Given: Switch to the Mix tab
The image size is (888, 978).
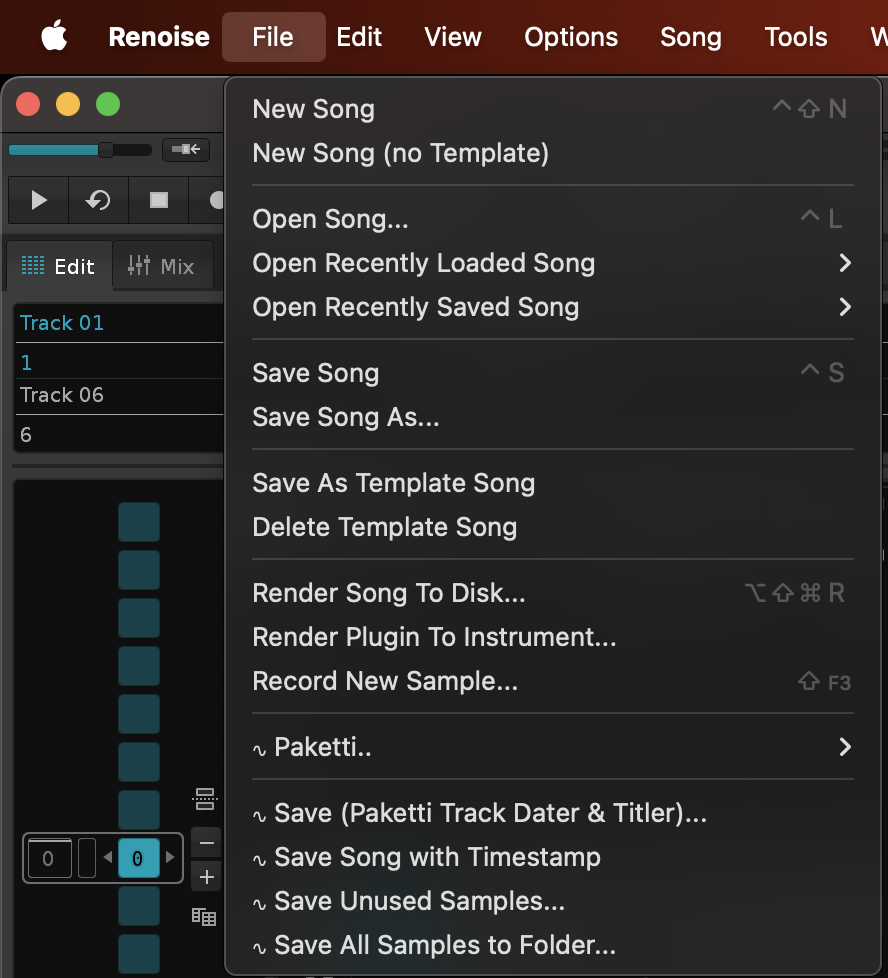Looking at the screenshot, I should point(163,266).
